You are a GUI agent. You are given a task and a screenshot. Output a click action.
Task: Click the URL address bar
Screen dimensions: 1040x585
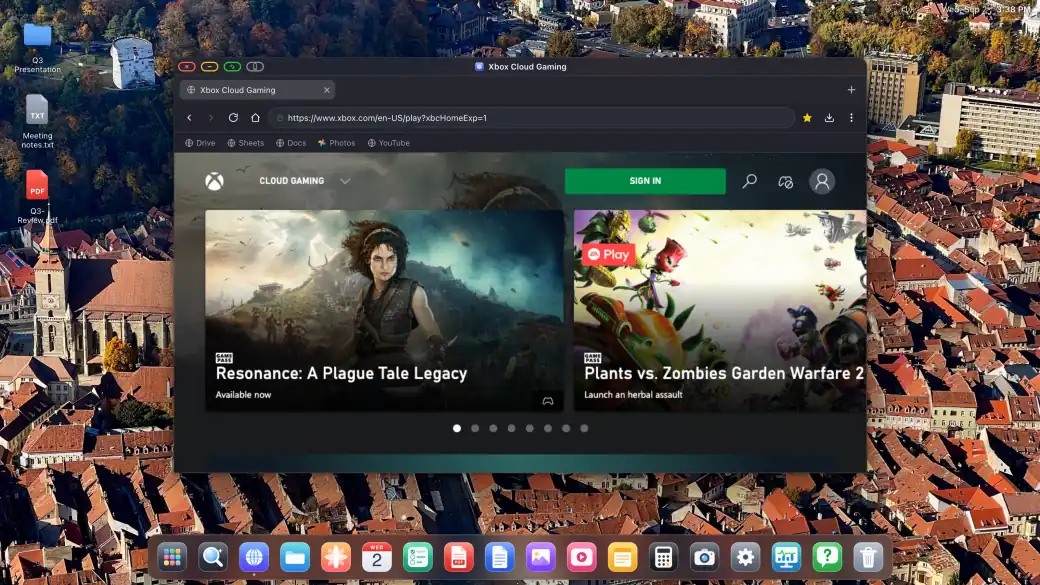(x=531, y=117)
